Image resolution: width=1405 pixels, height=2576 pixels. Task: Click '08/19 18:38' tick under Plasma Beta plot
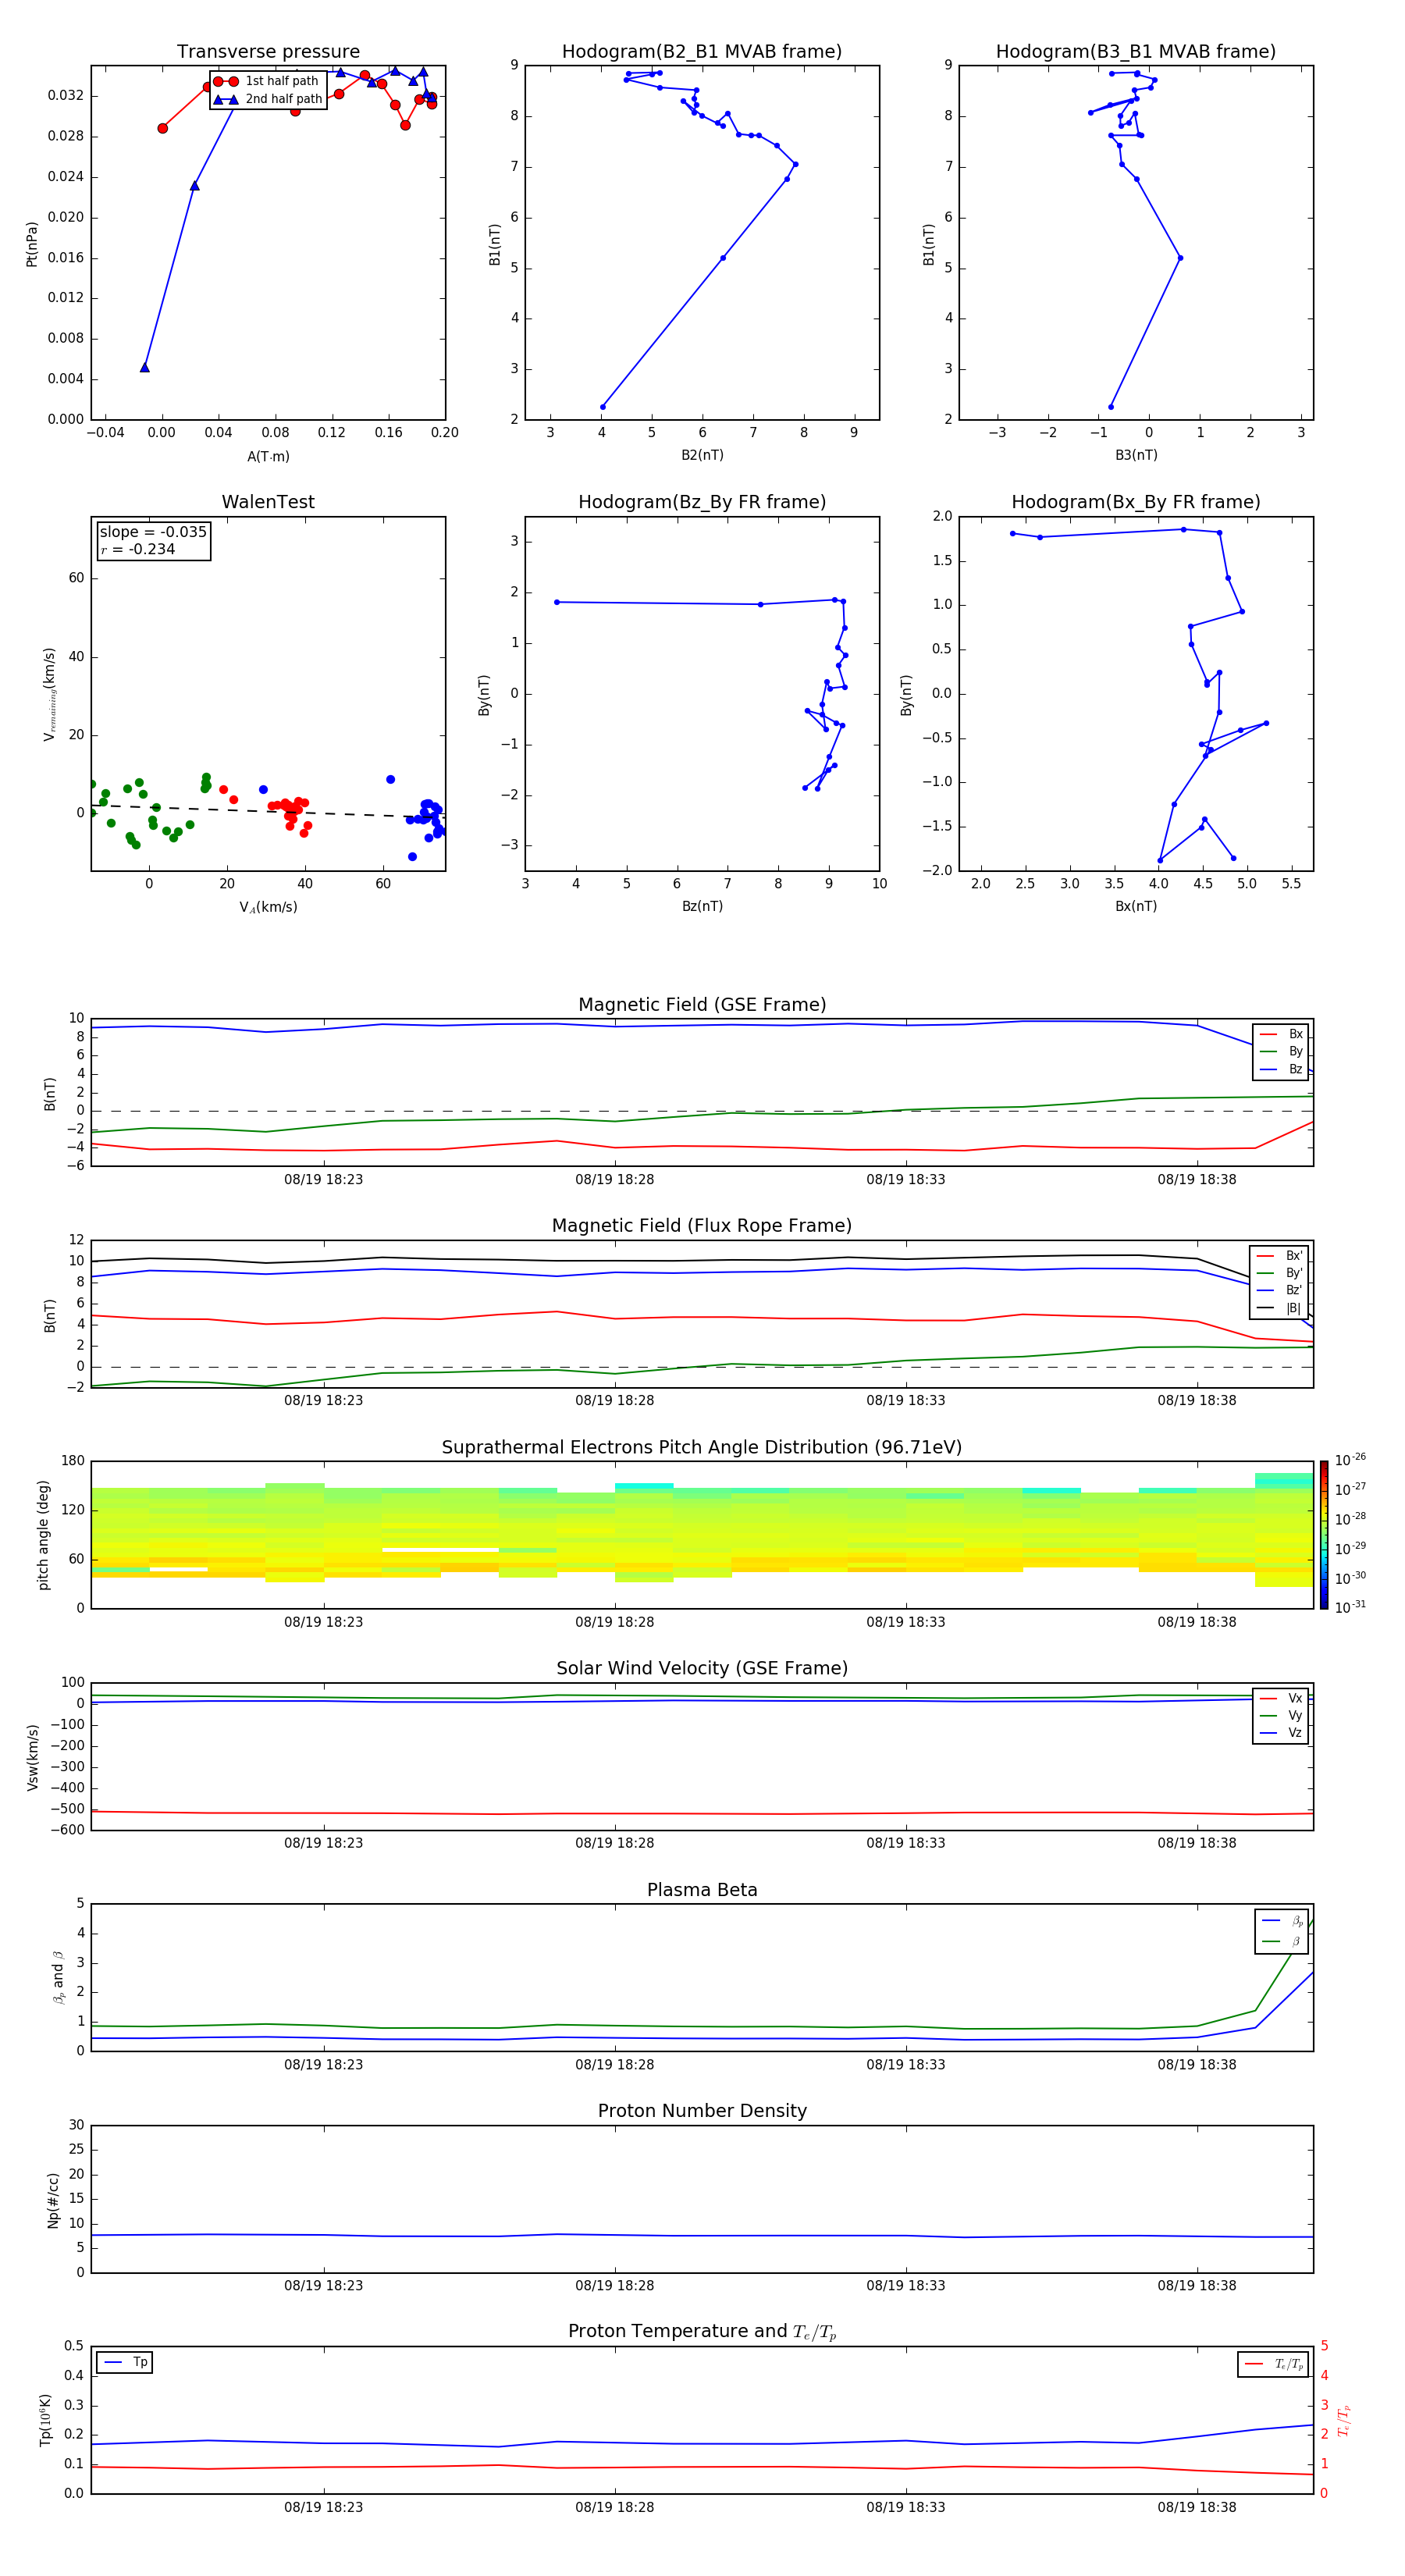(1196, 2064)
